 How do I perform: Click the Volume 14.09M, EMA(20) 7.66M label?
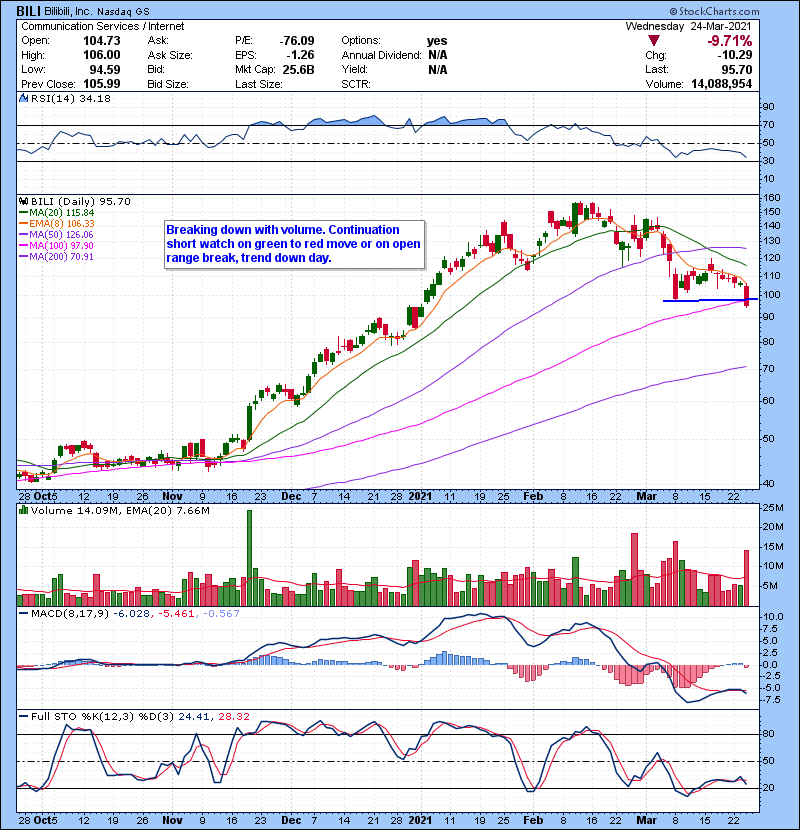tap(120, 511)
